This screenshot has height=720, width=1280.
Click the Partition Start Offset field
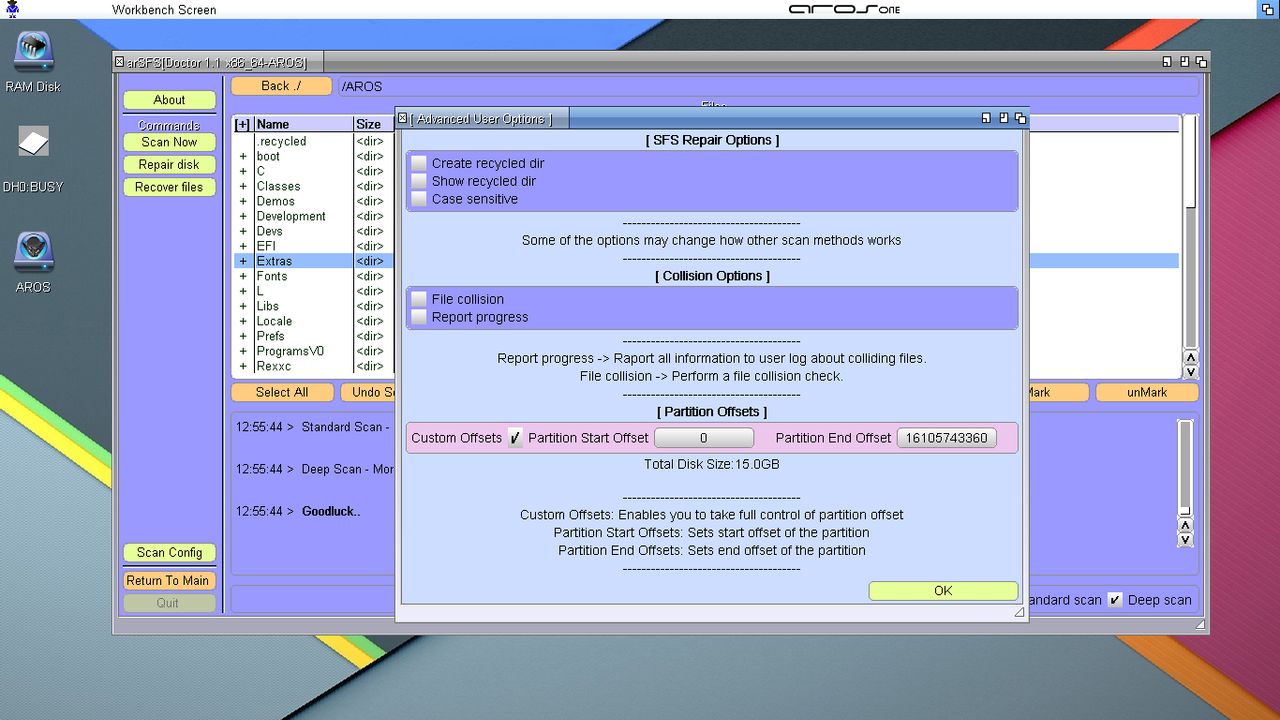pyautogui.click(x=704, y=438)
